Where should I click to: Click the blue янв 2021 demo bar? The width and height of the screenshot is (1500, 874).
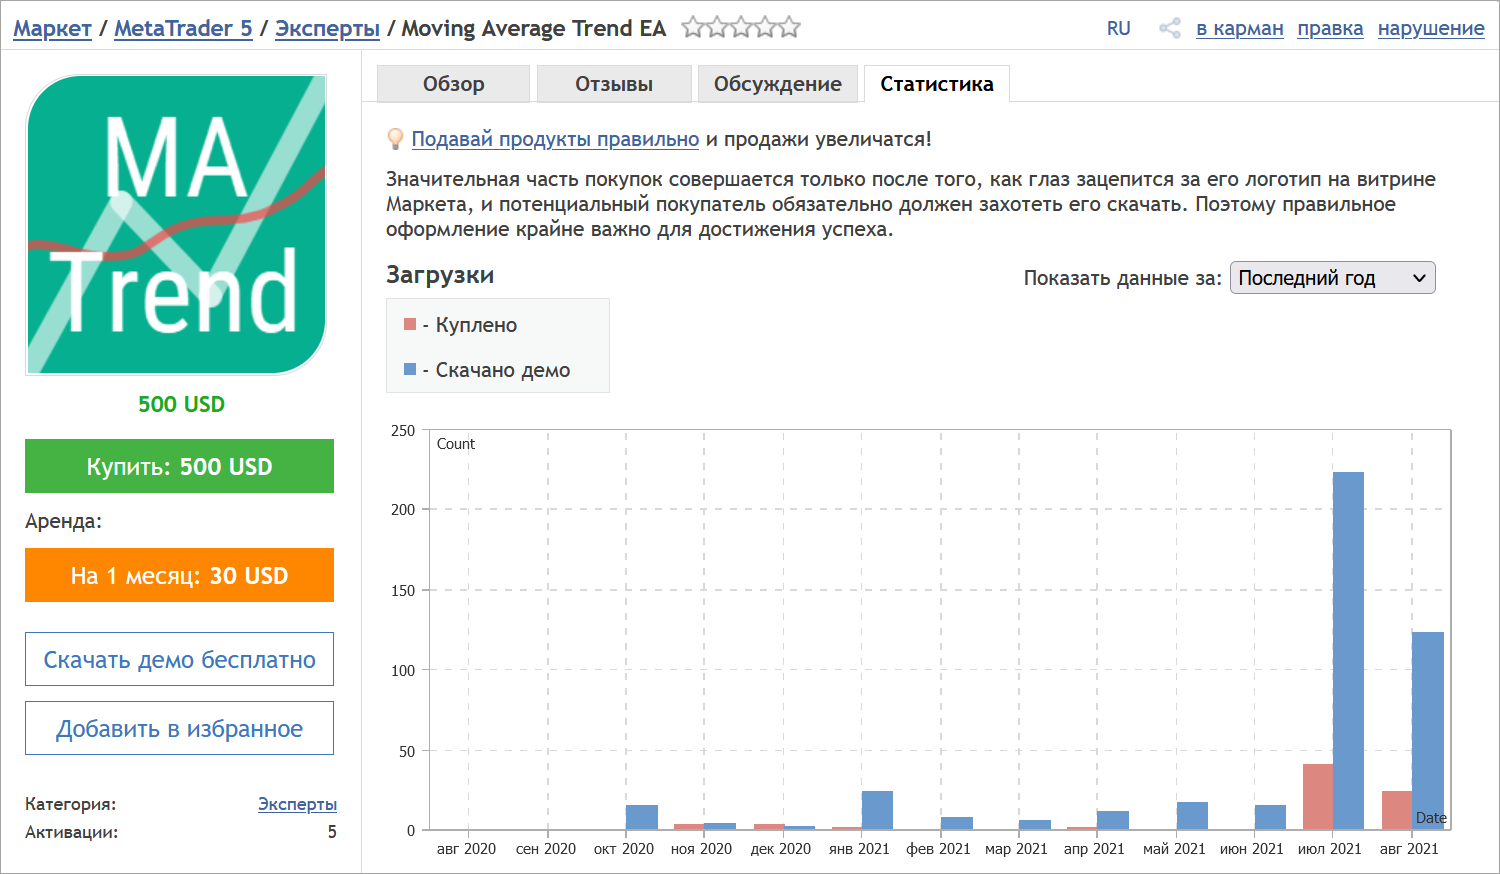coord(877,810)
